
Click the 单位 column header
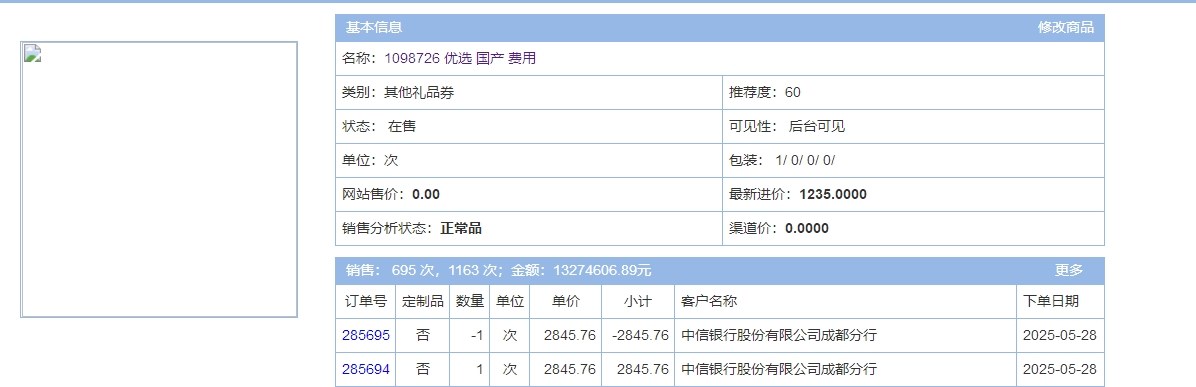(x=510, y=302)
